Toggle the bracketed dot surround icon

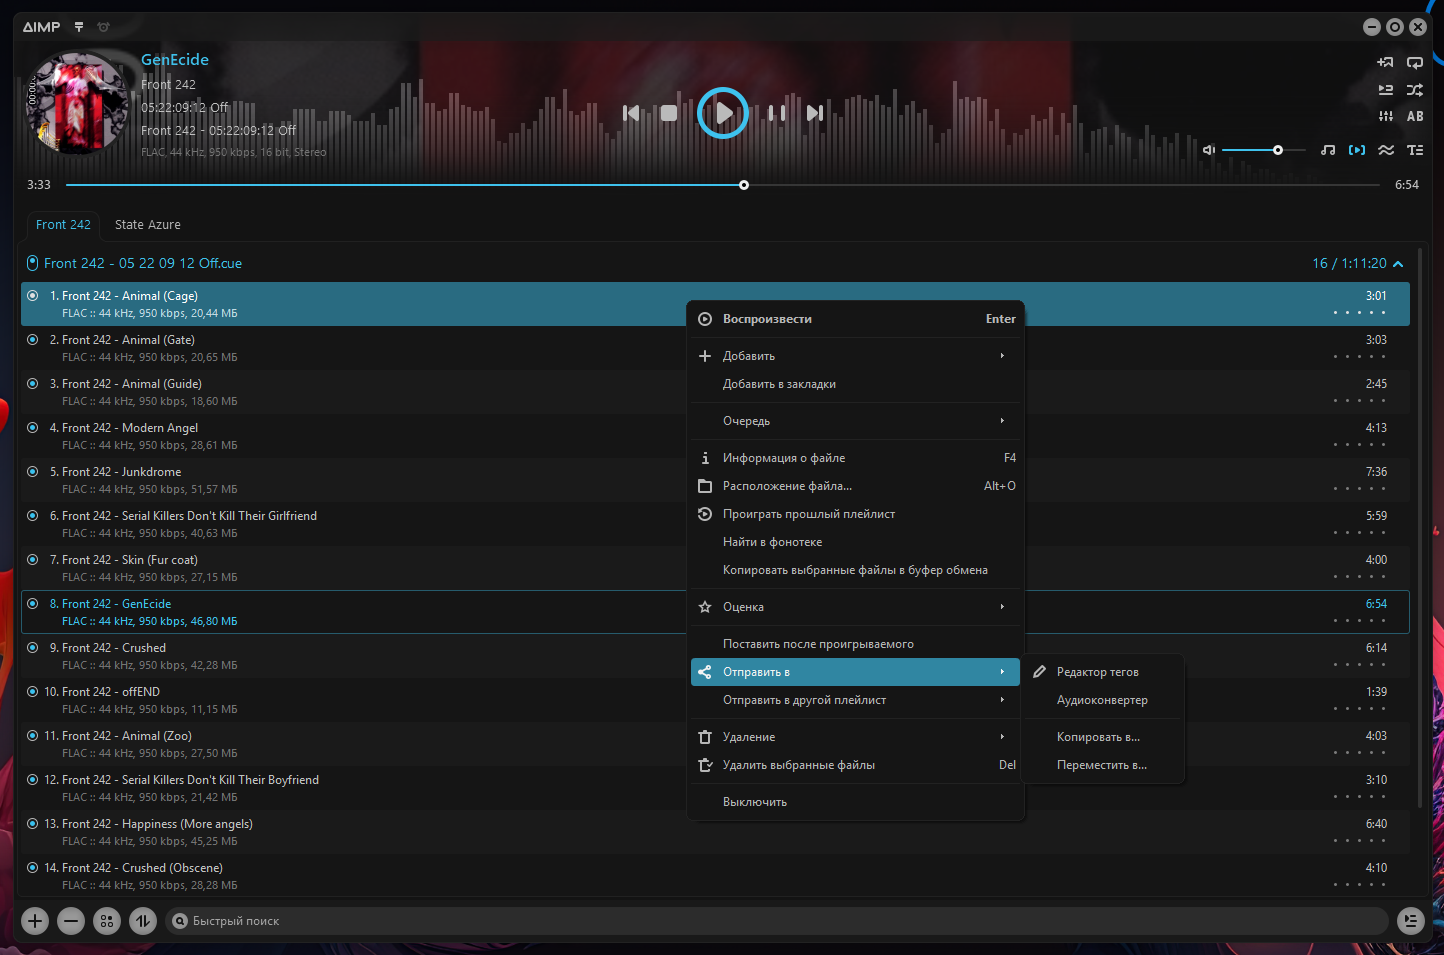click(1357, 150)
